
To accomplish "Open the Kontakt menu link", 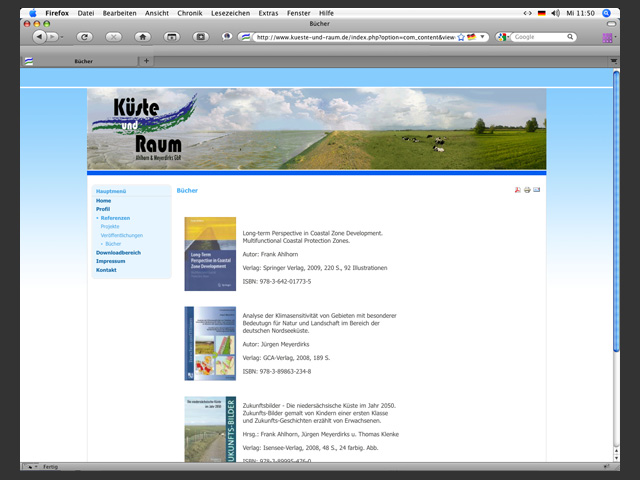I will click(x=106, y=270).
